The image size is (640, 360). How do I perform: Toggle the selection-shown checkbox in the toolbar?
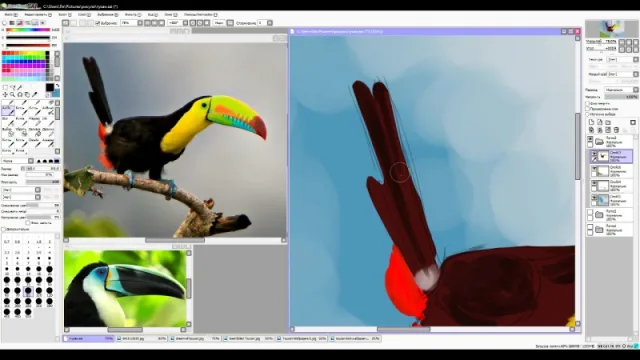98,23
